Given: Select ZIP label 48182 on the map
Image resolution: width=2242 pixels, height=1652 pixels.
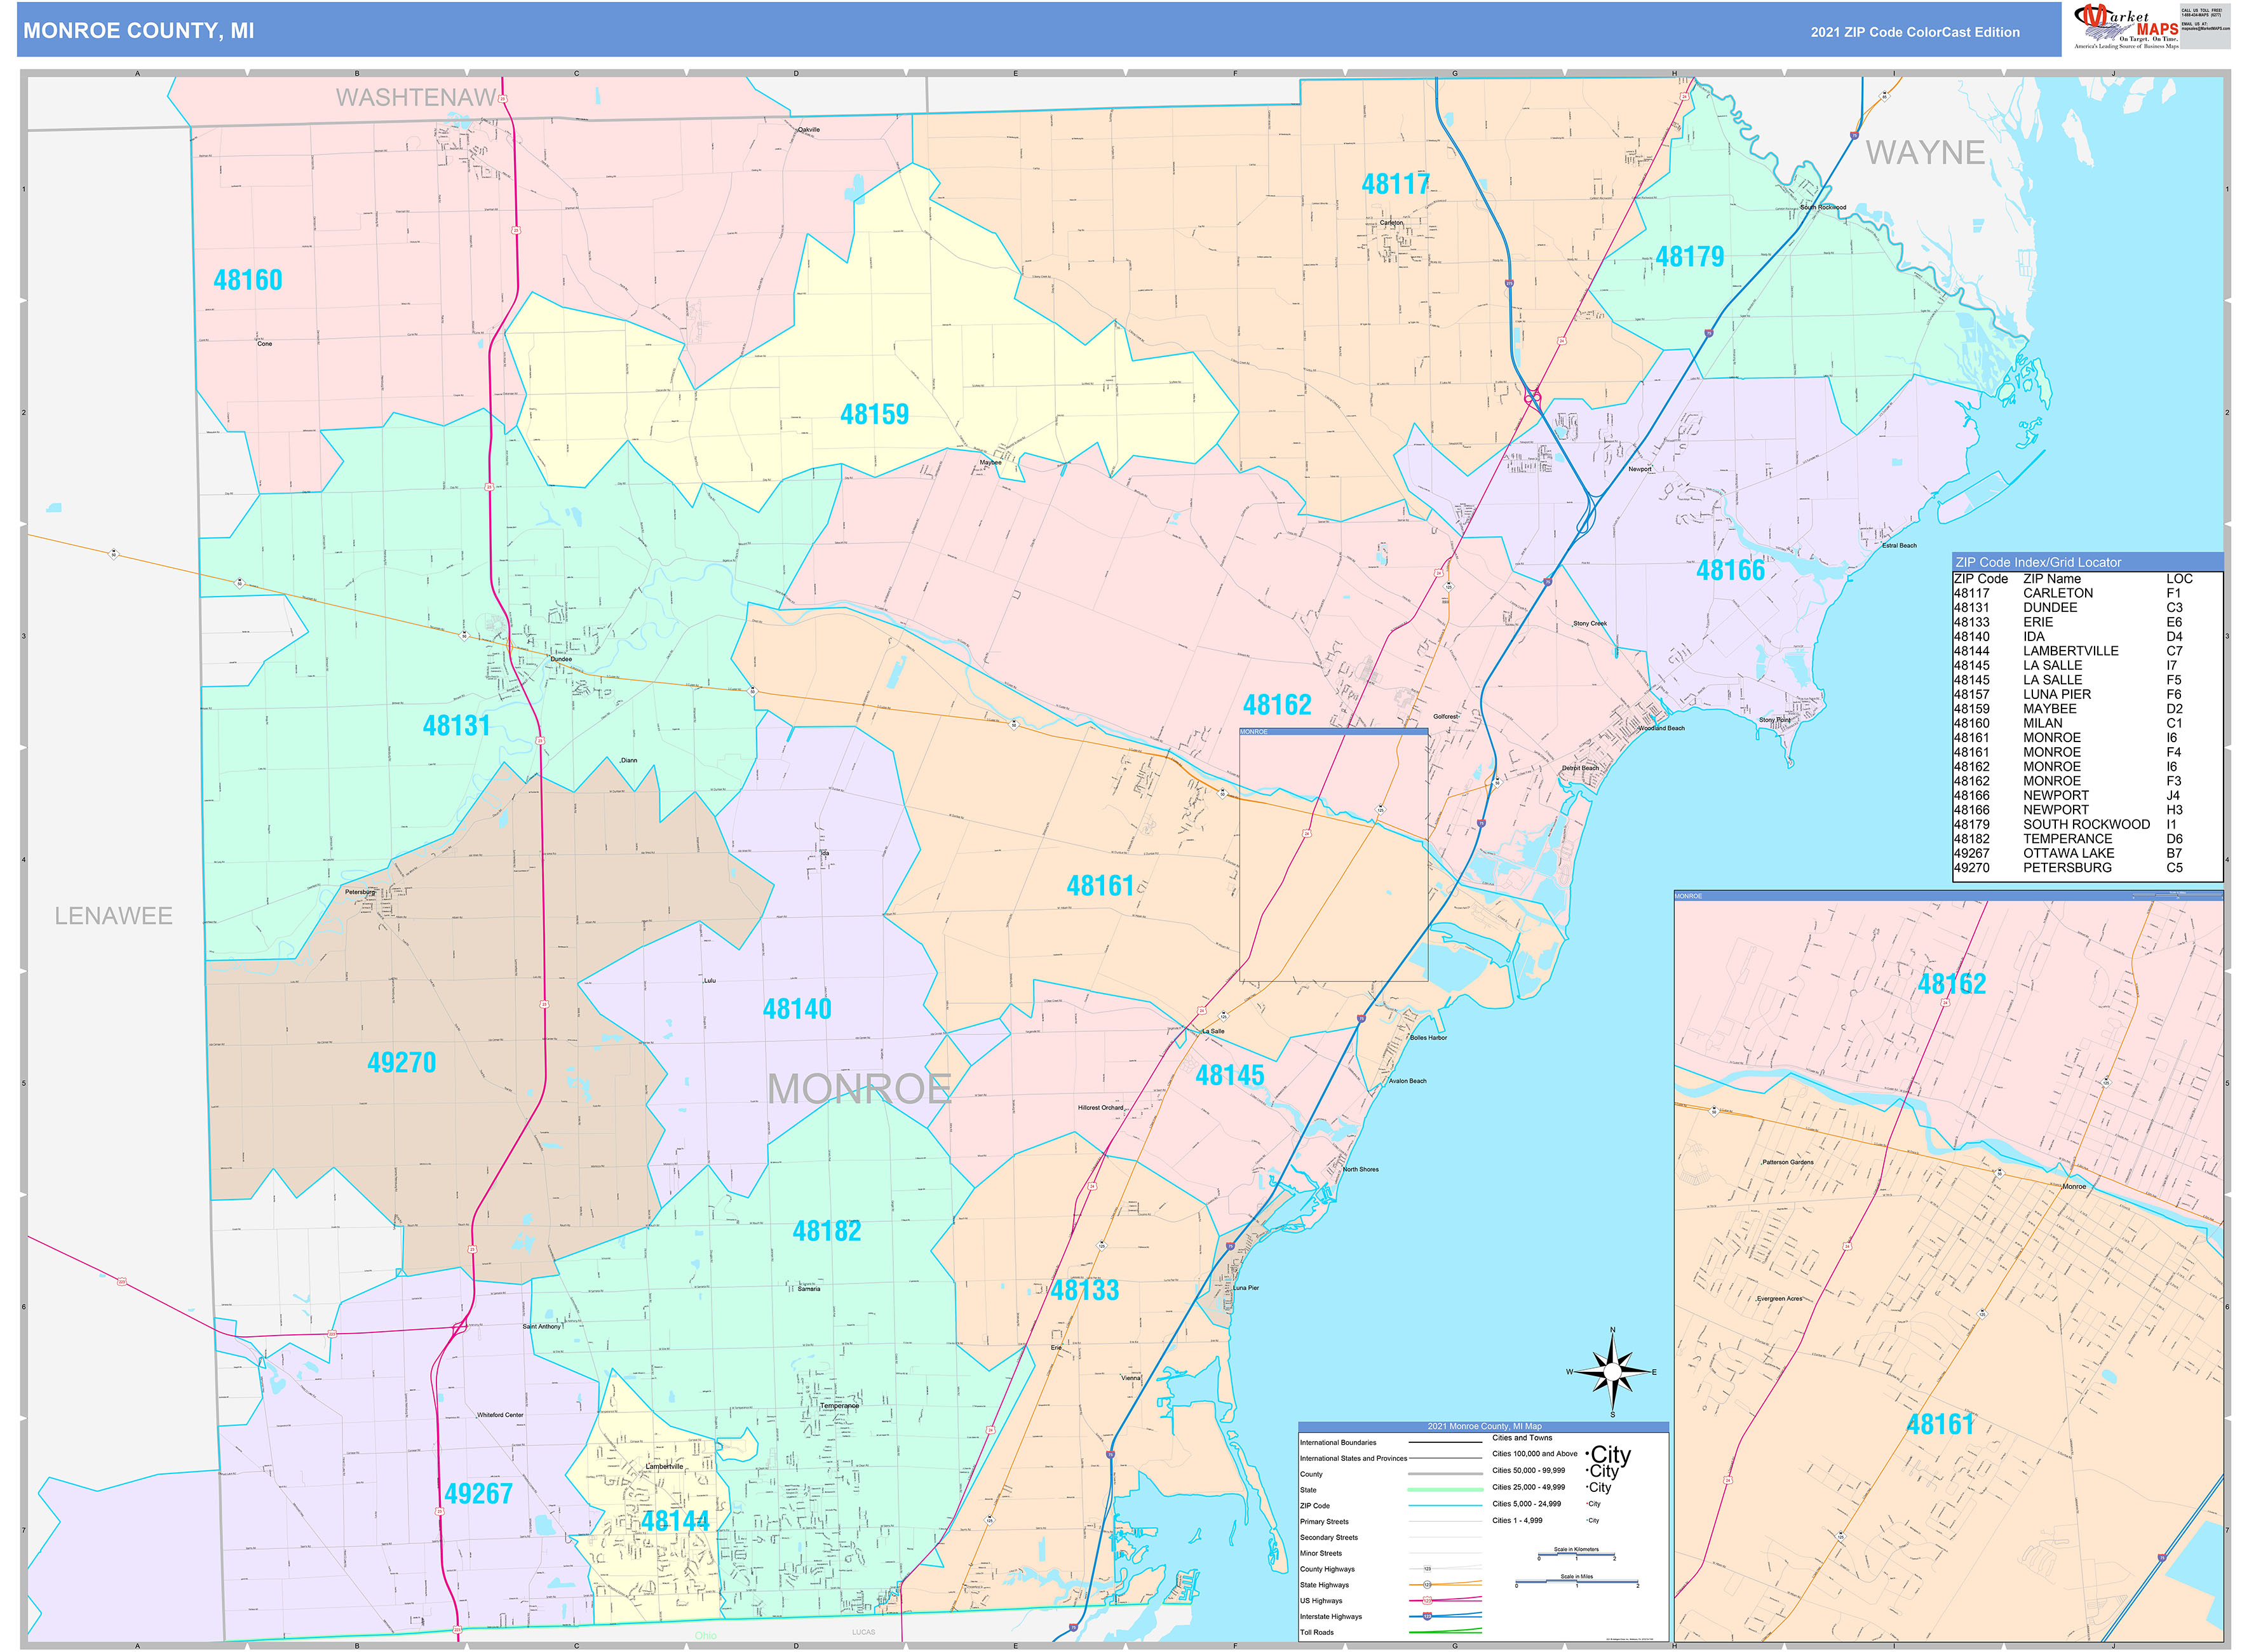Looking at the screenshot, I should [827, 1231].
